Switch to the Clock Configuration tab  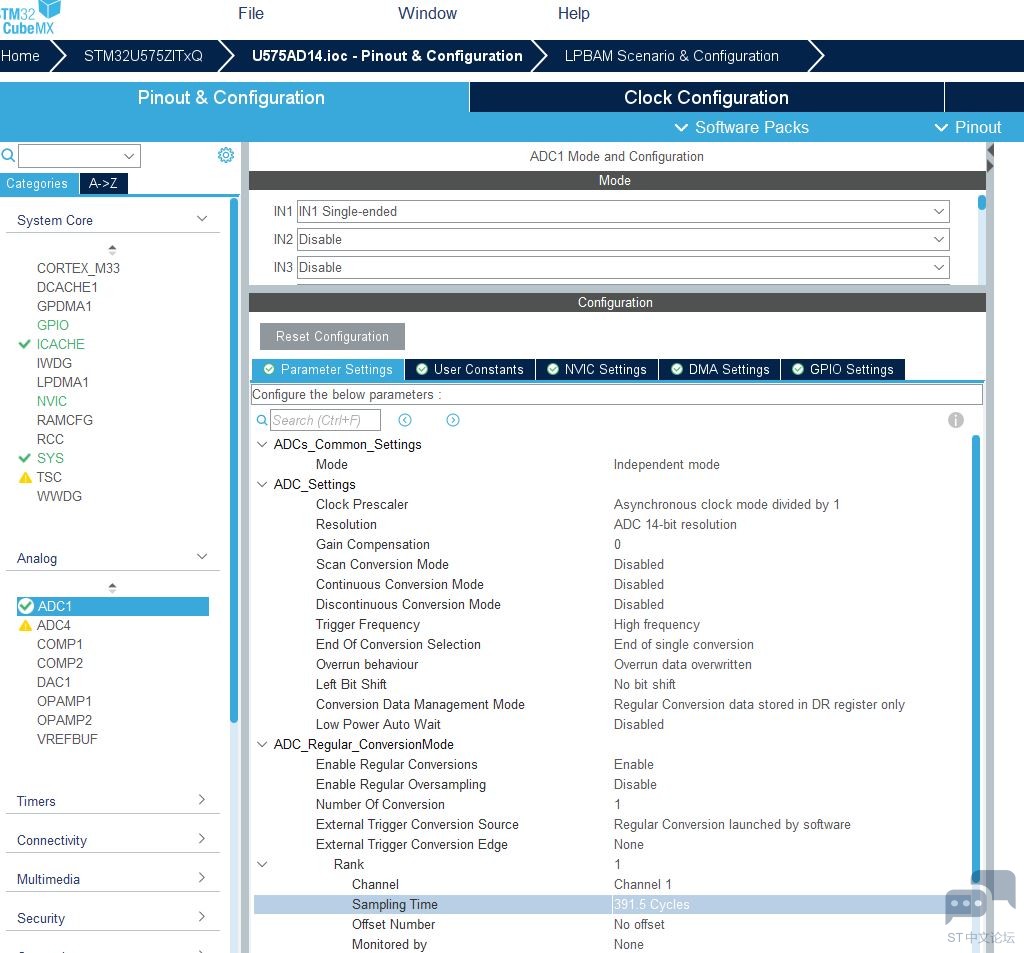(x=706, y=97)
